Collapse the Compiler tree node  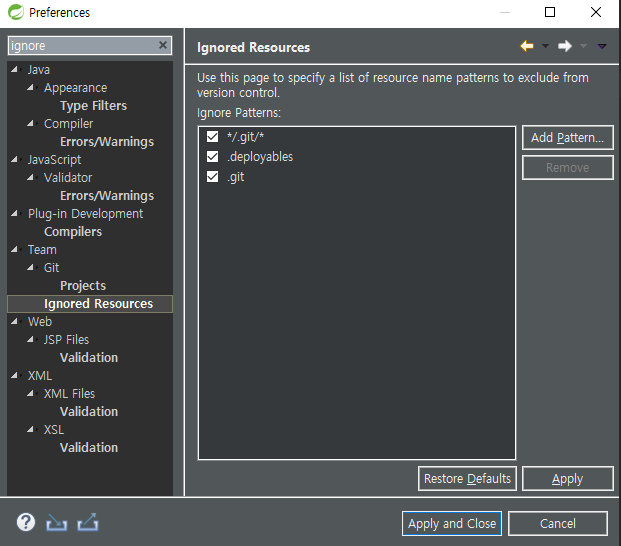tap(30, 124)
